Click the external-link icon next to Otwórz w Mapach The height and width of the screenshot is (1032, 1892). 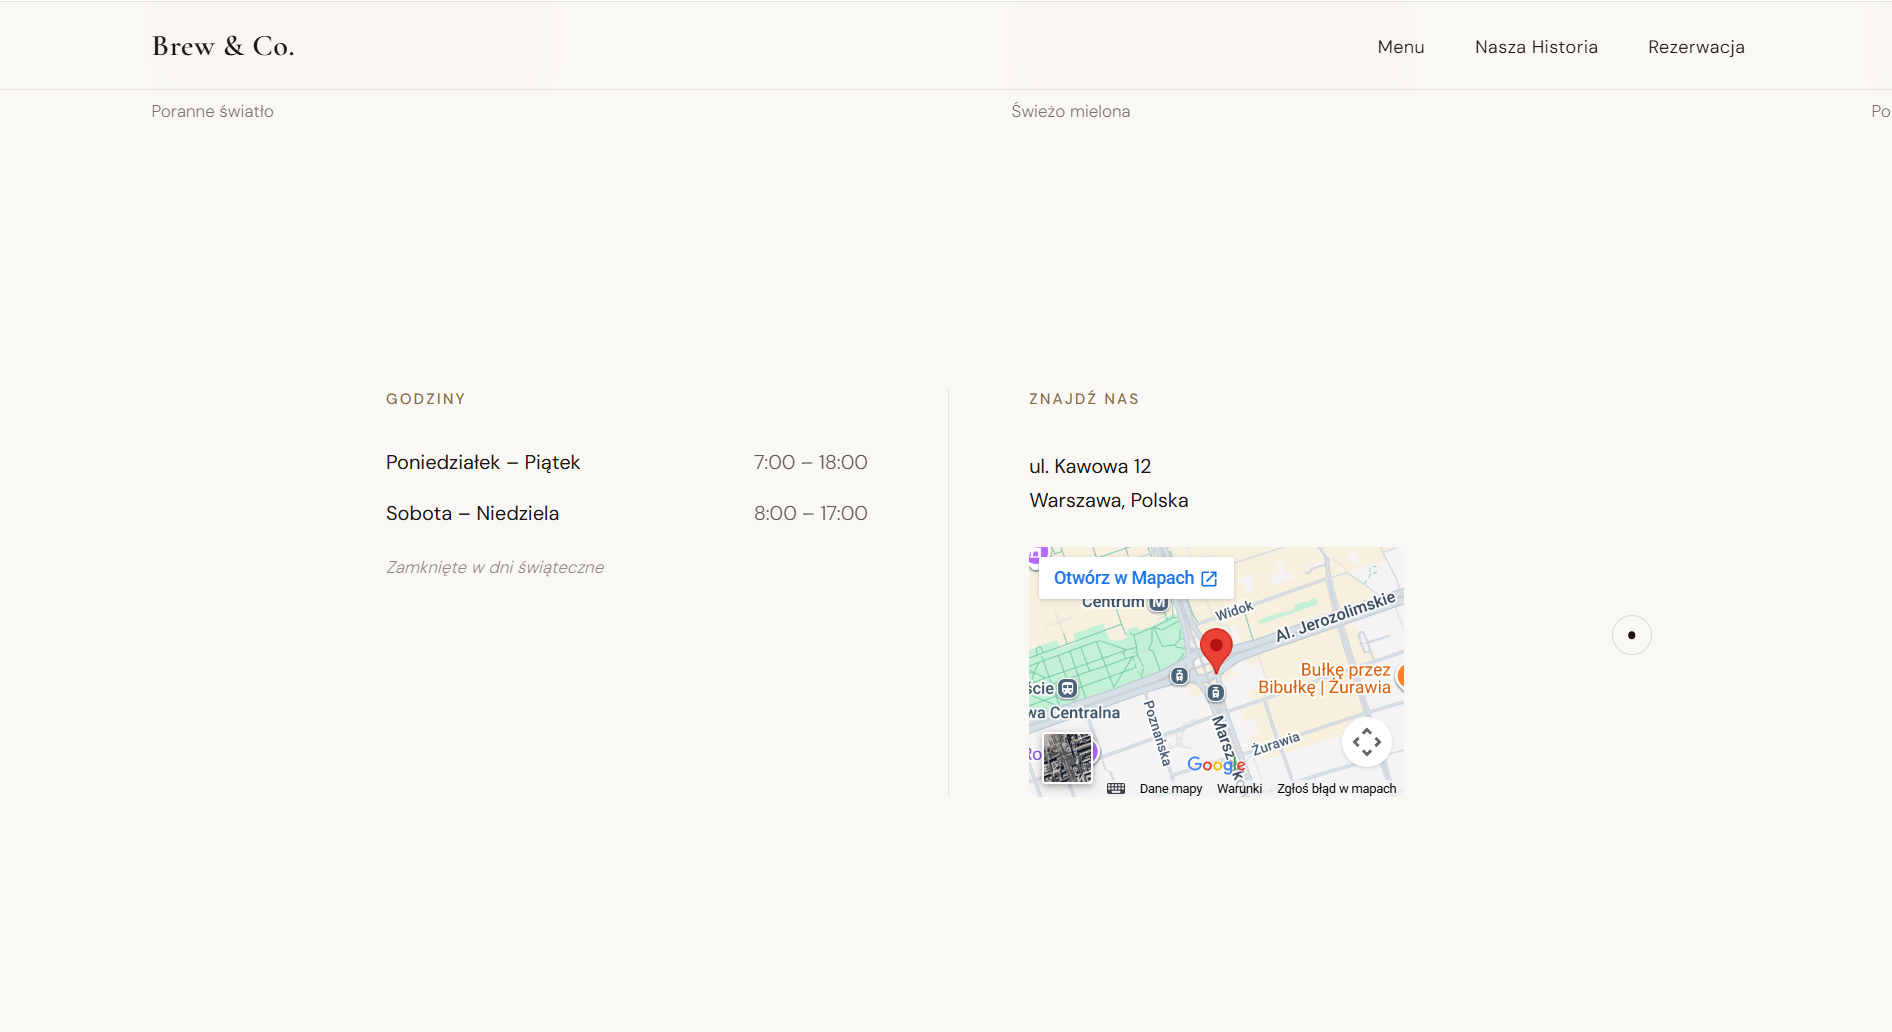1209,578
